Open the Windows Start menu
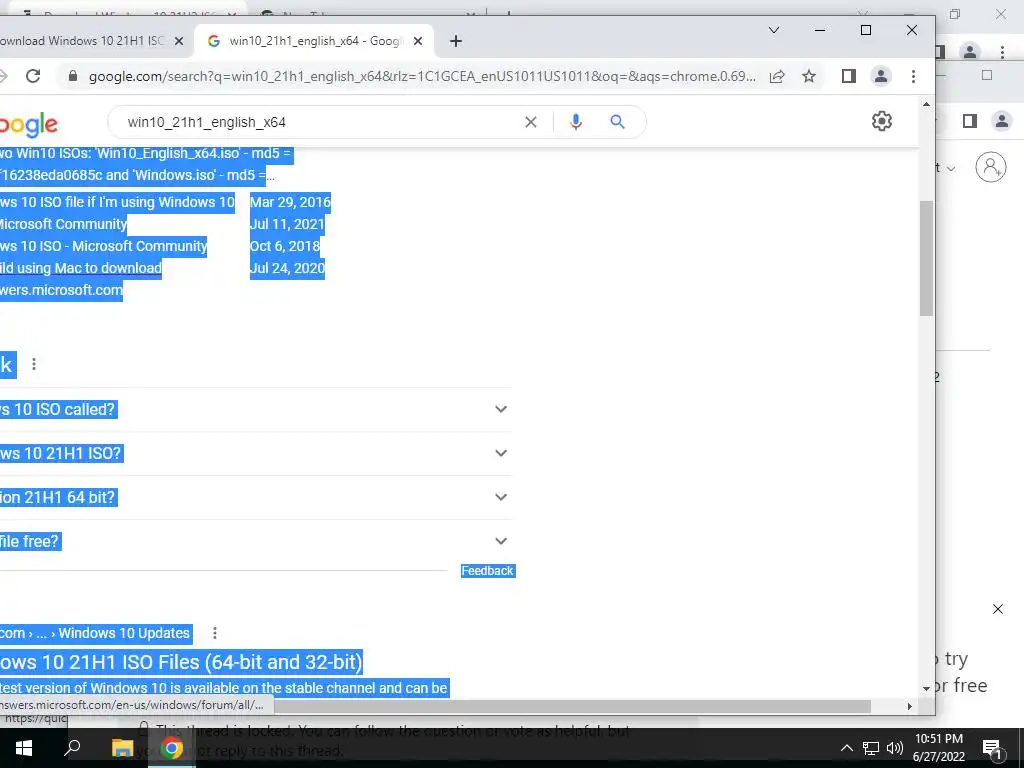 (x=24, y=748)
